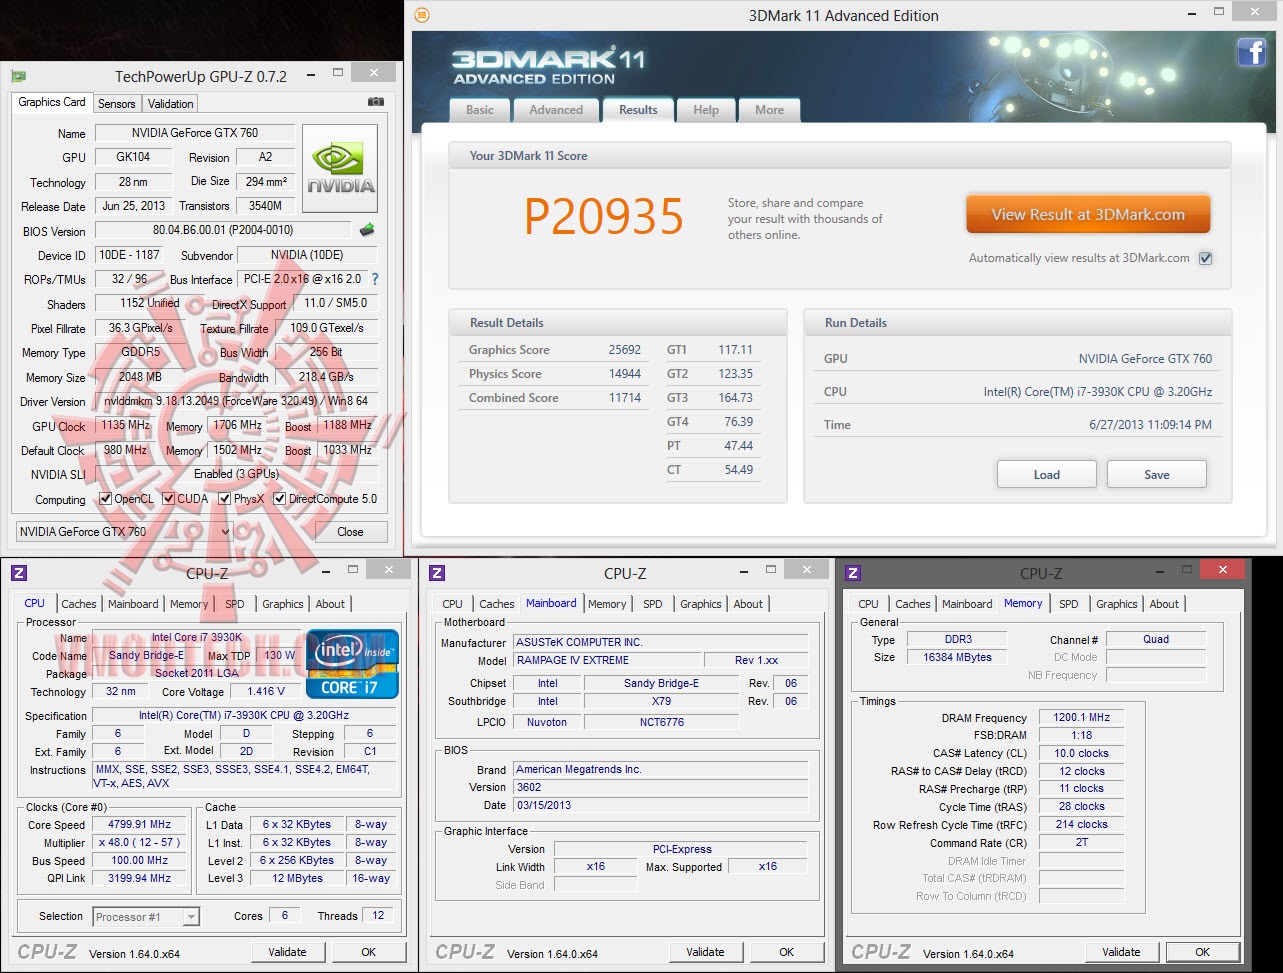Click the Z icon of CPU-Z memory timings window

(853, 572)
